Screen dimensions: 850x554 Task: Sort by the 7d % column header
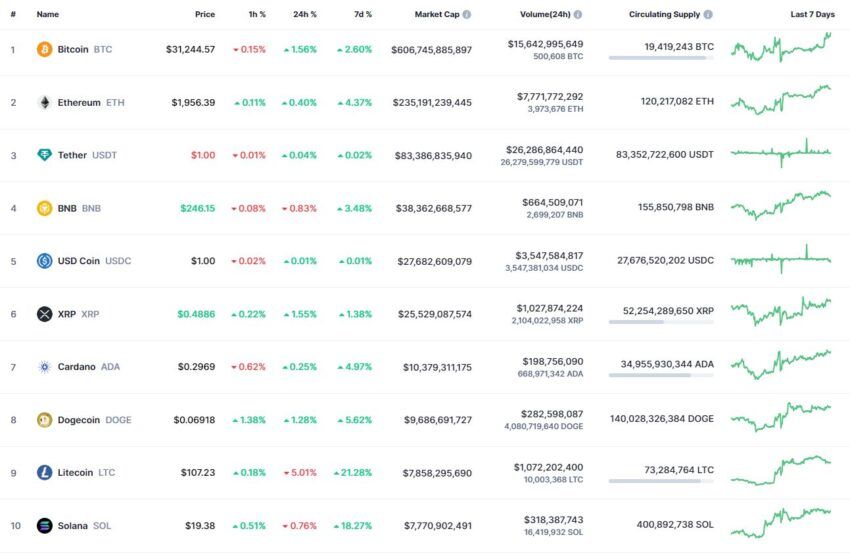coord(363,15)
